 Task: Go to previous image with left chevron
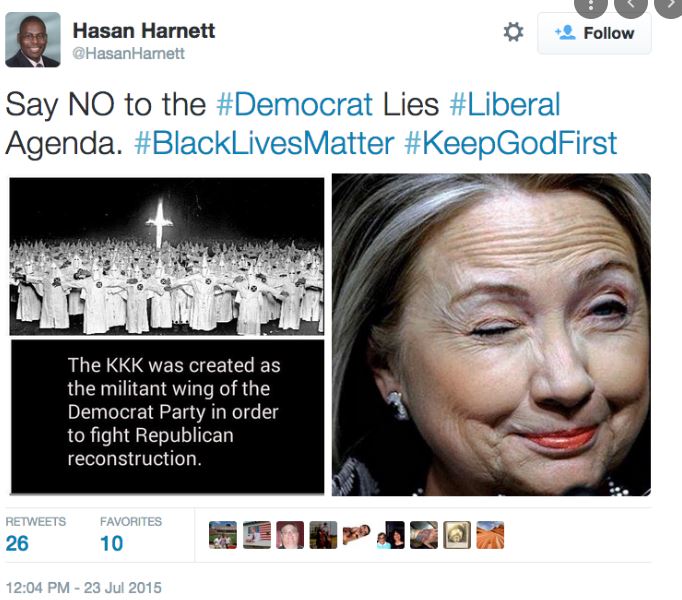[631, 5]
